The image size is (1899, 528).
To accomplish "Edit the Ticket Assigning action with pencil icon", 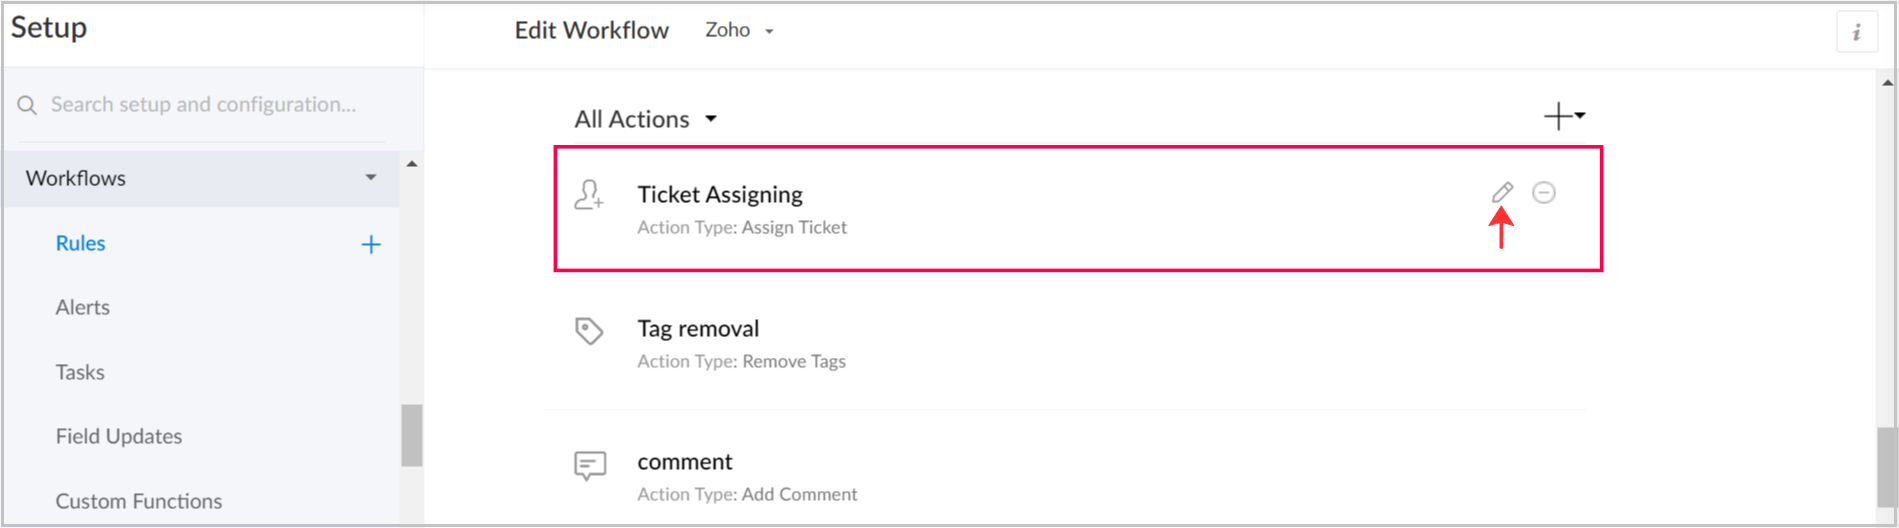I will click(x=1502, y=192).
